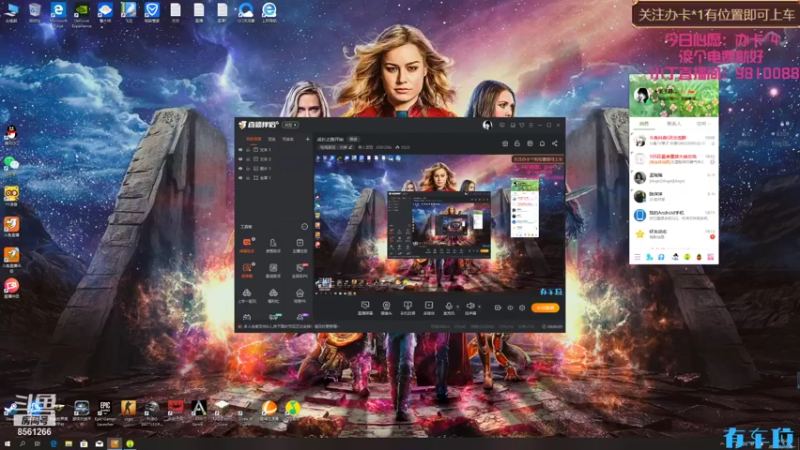The height and width of the screenshot is (450, 800).
Task: Switch to the second scene tab
Action: (272, 139)
